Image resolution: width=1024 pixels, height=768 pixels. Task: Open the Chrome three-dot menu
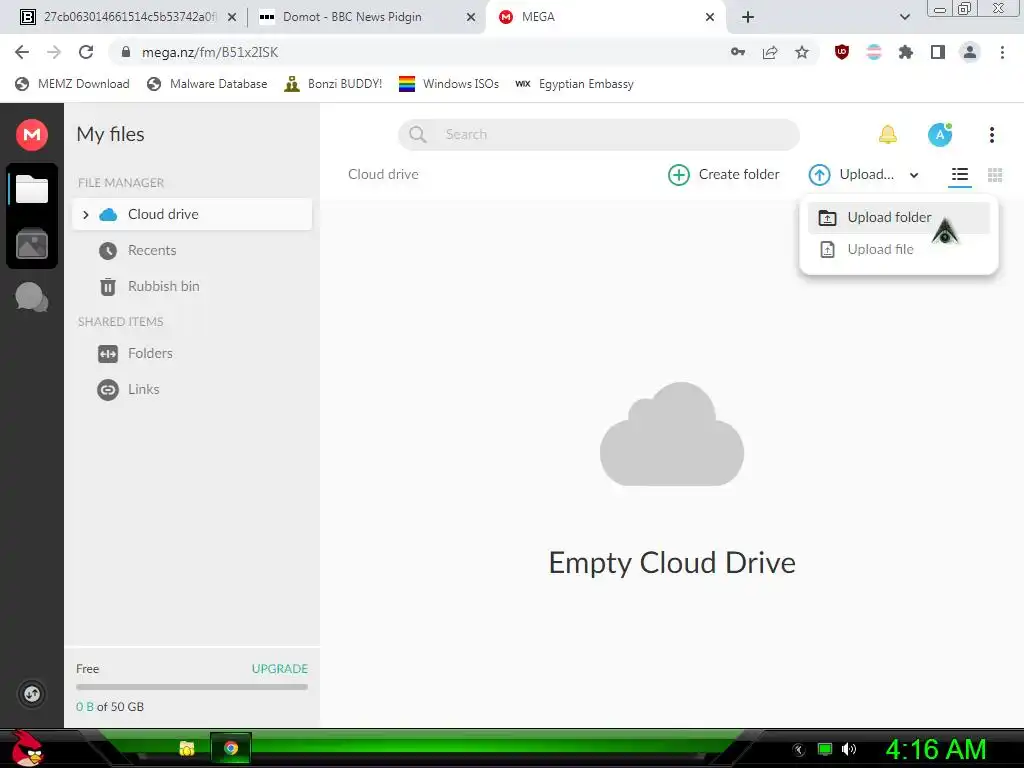(1002, 52)
